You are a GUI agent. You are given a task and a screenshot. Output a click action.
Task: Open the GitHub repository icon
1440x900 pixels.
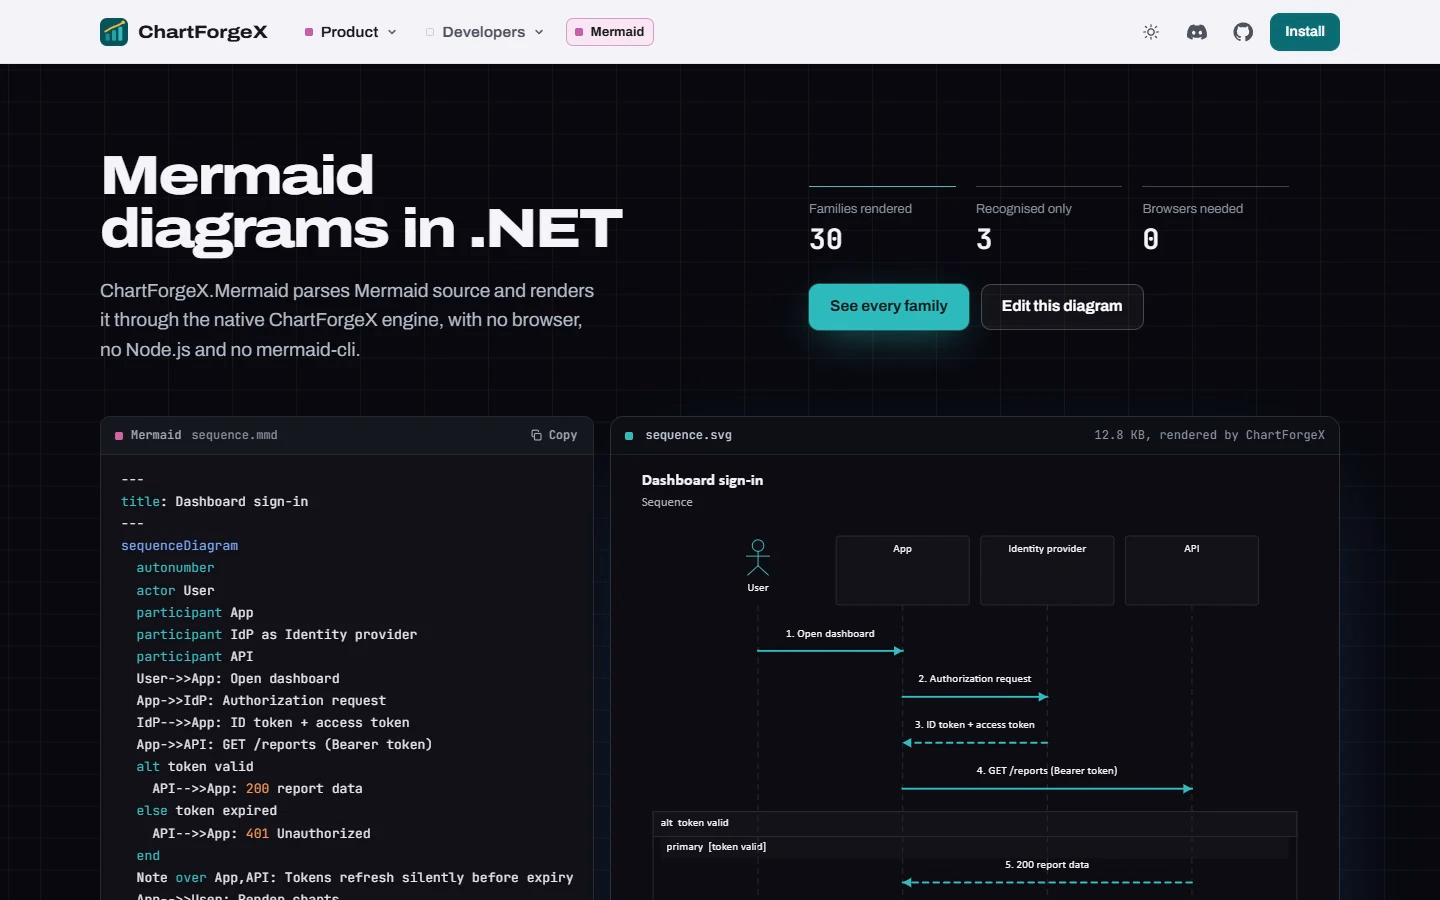1243,32
